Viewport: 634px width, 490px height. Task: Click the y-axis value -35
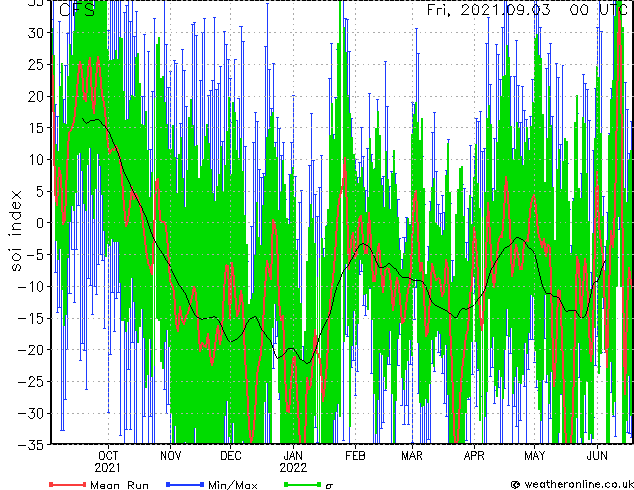31,445
